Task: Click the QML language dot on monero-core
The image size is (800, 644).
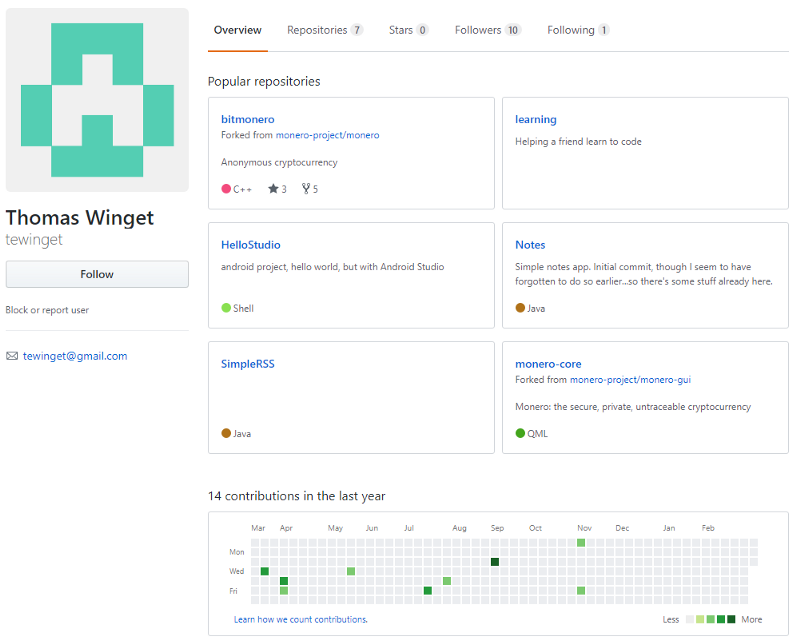Action: [520, 433]
